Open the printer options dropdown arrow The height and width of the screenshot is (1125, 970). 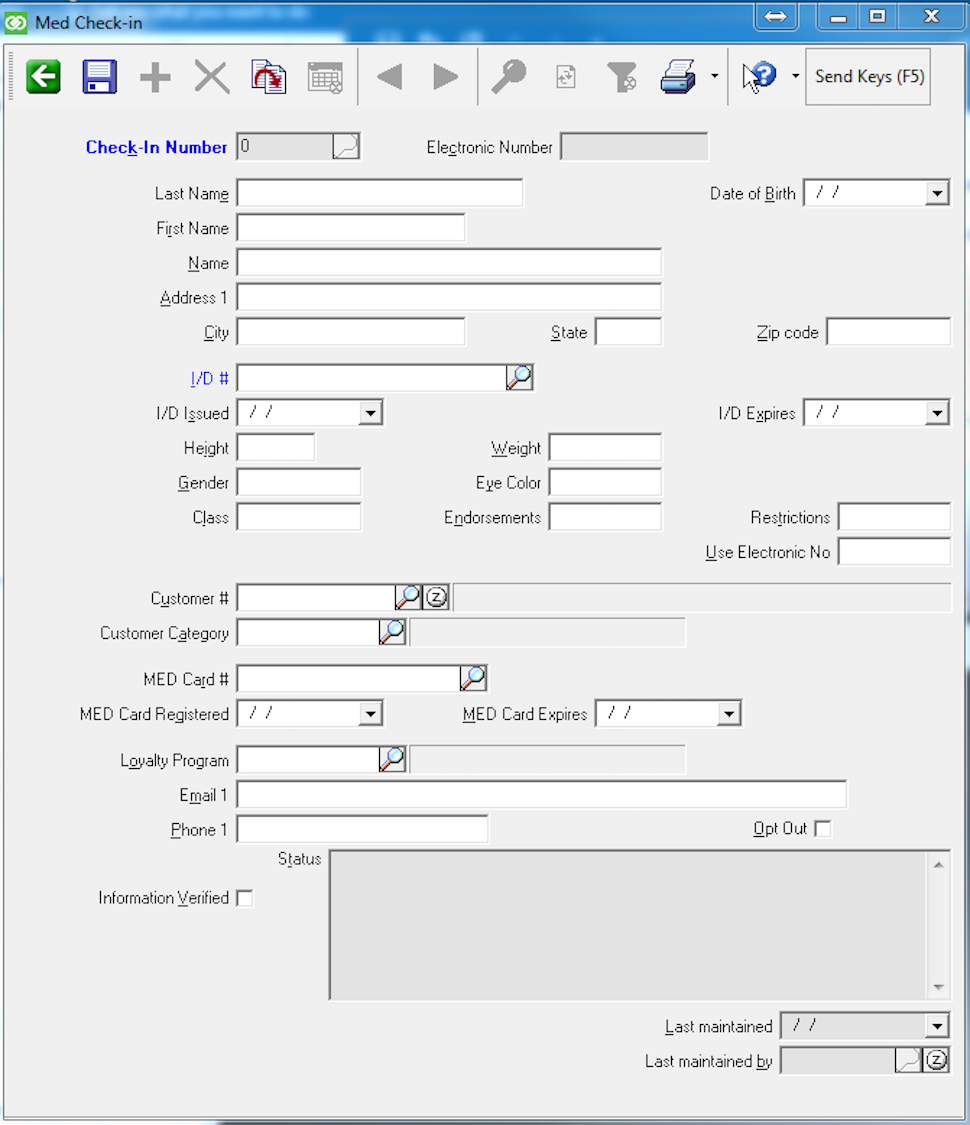(714, 77)
